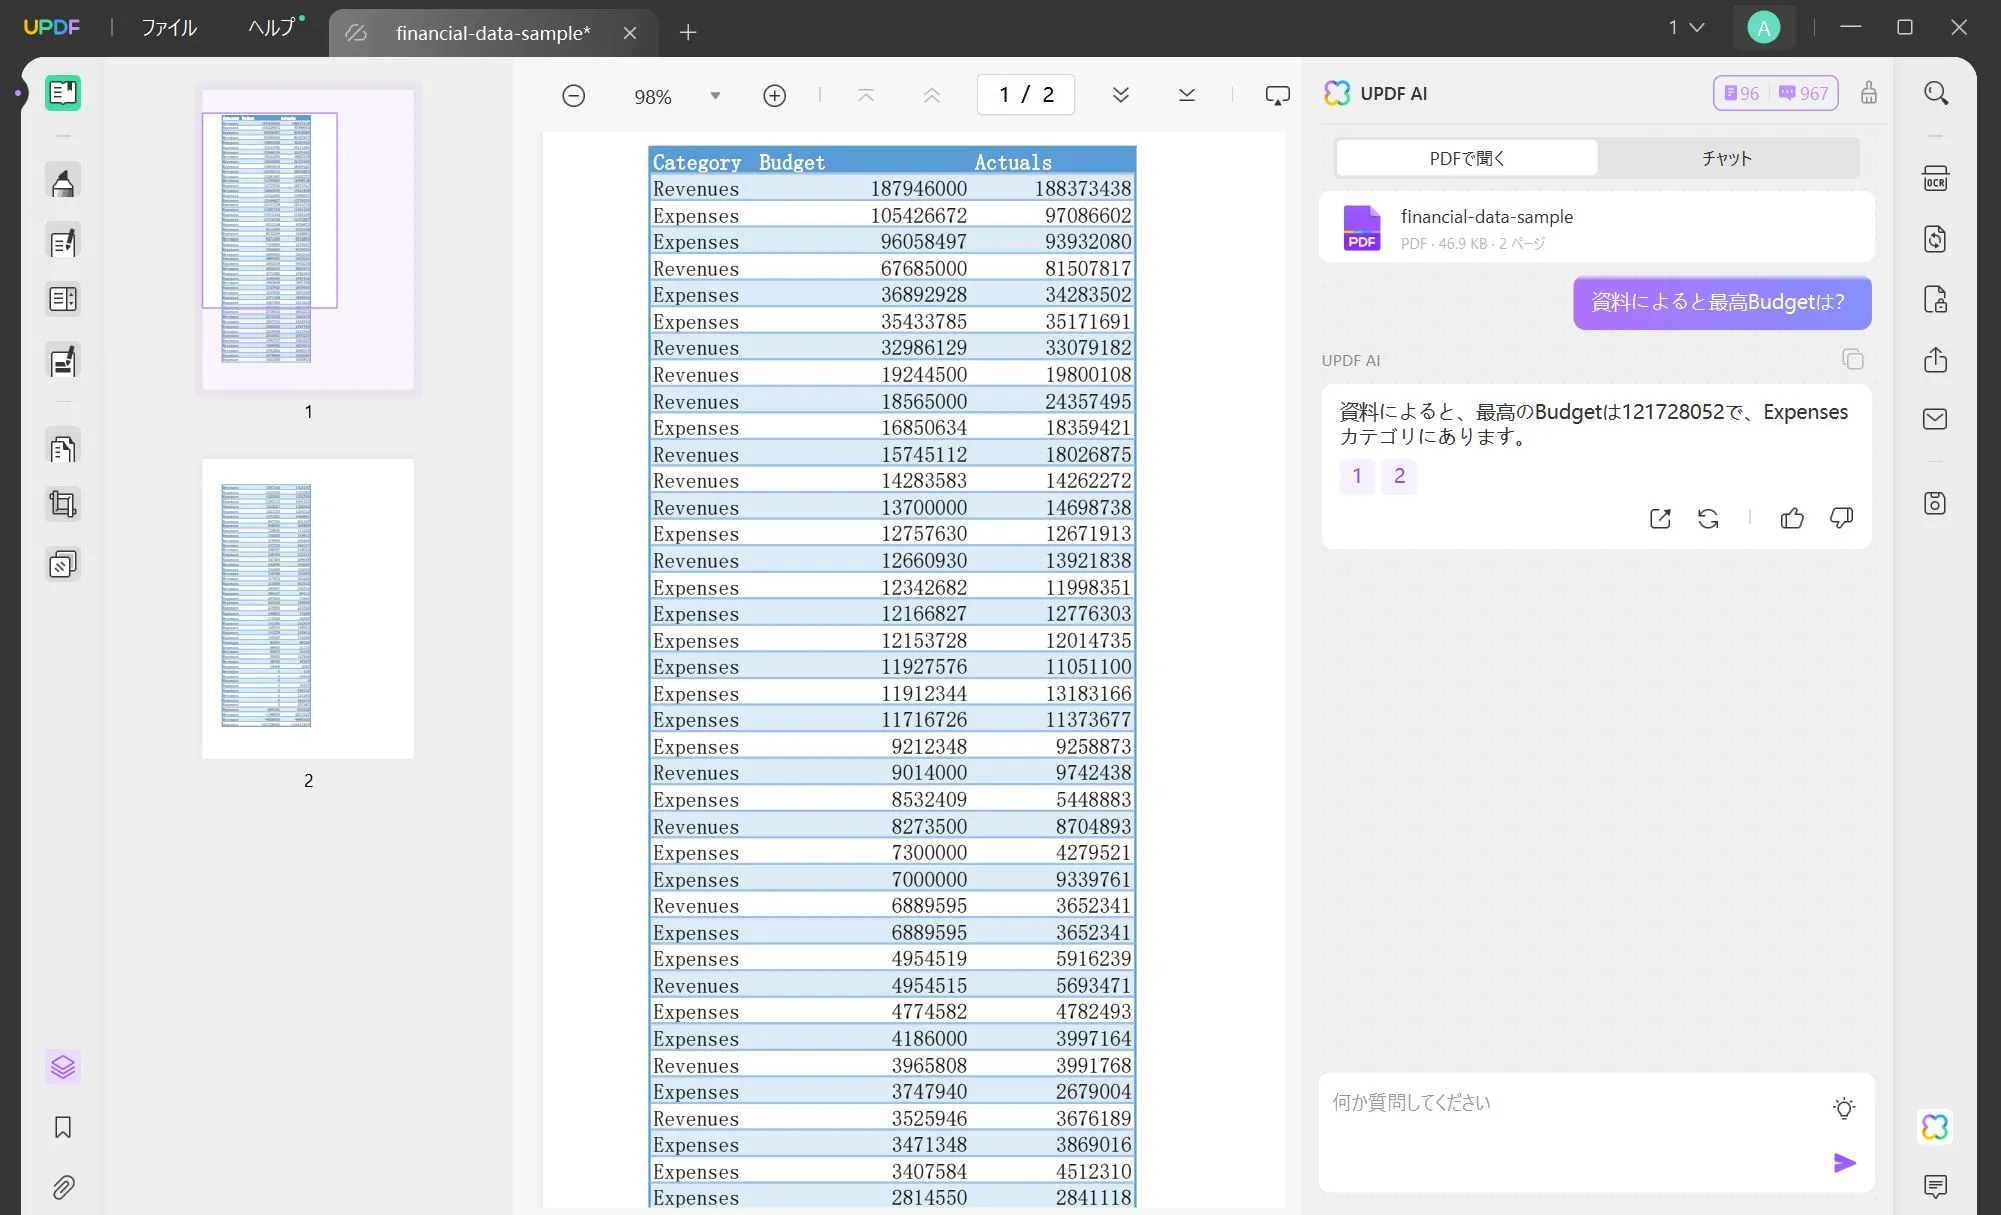
Task: Select page 1 thumbnail
Action: pyautogui.click(x=308, y=240)
